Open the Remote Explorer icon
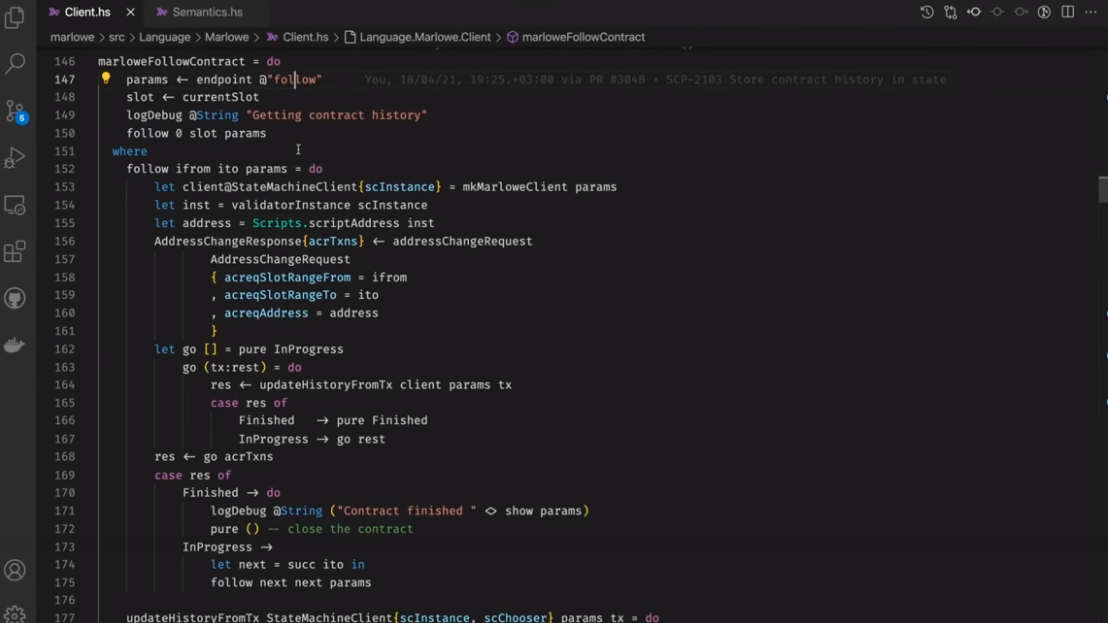This screenshot has height=623, width=1108. coord(15,205)
